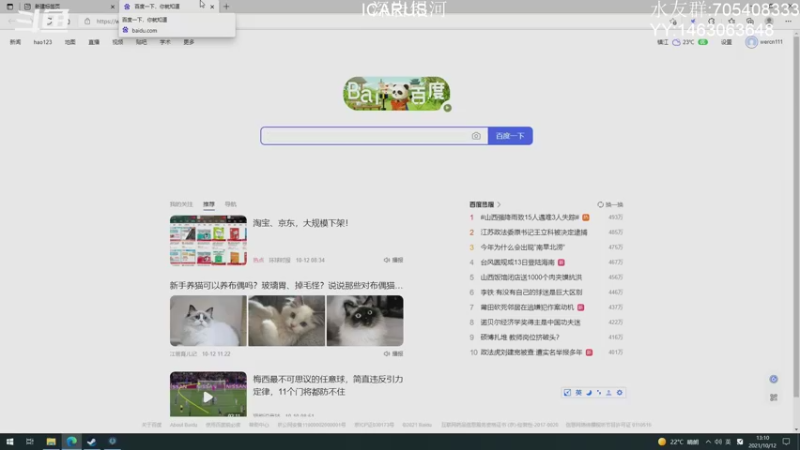The width and height of the screenshot is (800, 450).
Task: Click the Baidu panda doodle logo
Action: pyautogui.click(x=396, y=94)
